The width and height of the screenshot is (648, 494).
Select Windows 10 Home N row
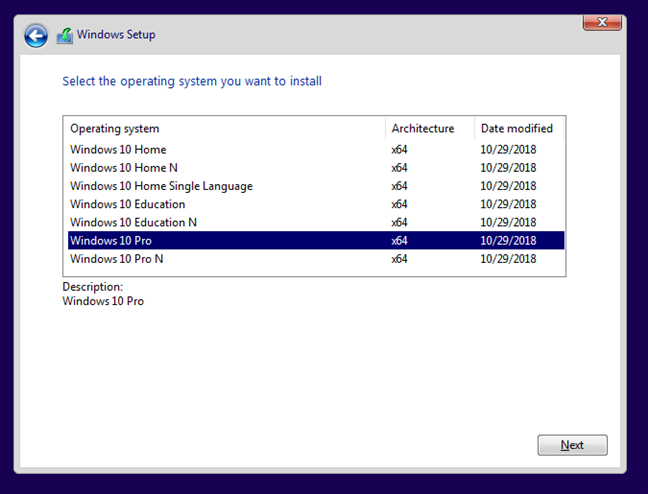316,167
